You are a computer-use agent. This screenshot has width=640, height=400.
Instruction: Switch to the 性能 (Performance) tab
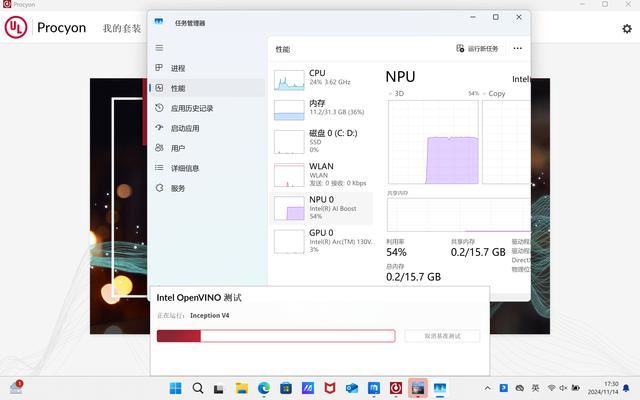click(x=178, y=88)
